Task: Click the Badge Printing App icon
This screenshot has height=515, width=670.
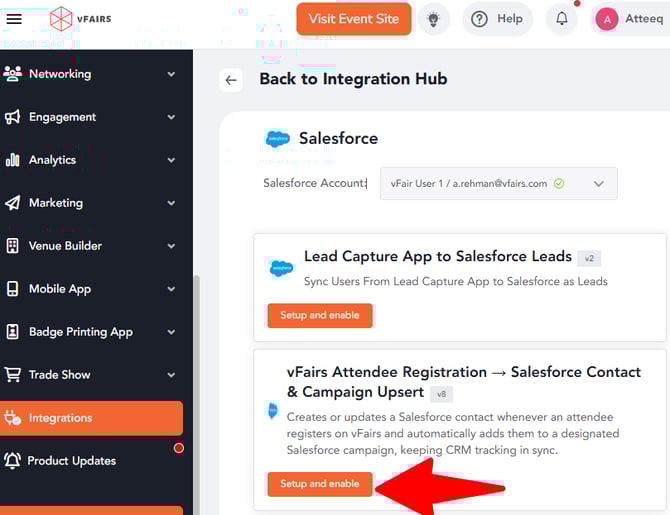Action: (x=13, y=332)
